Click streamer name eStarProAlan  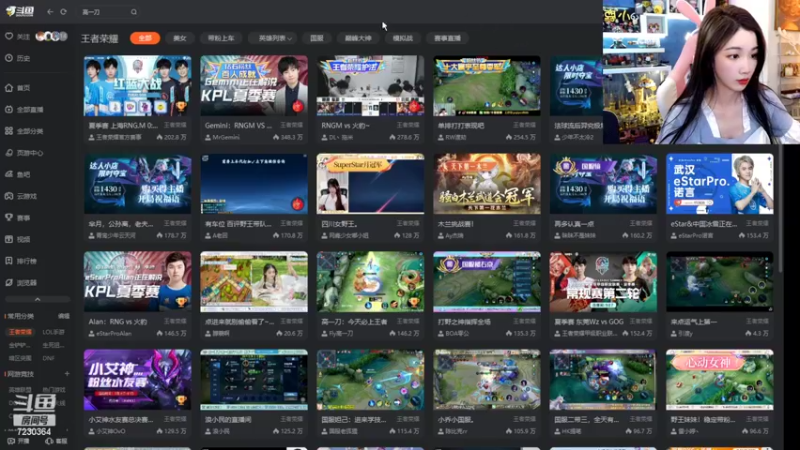click(113, 334)
